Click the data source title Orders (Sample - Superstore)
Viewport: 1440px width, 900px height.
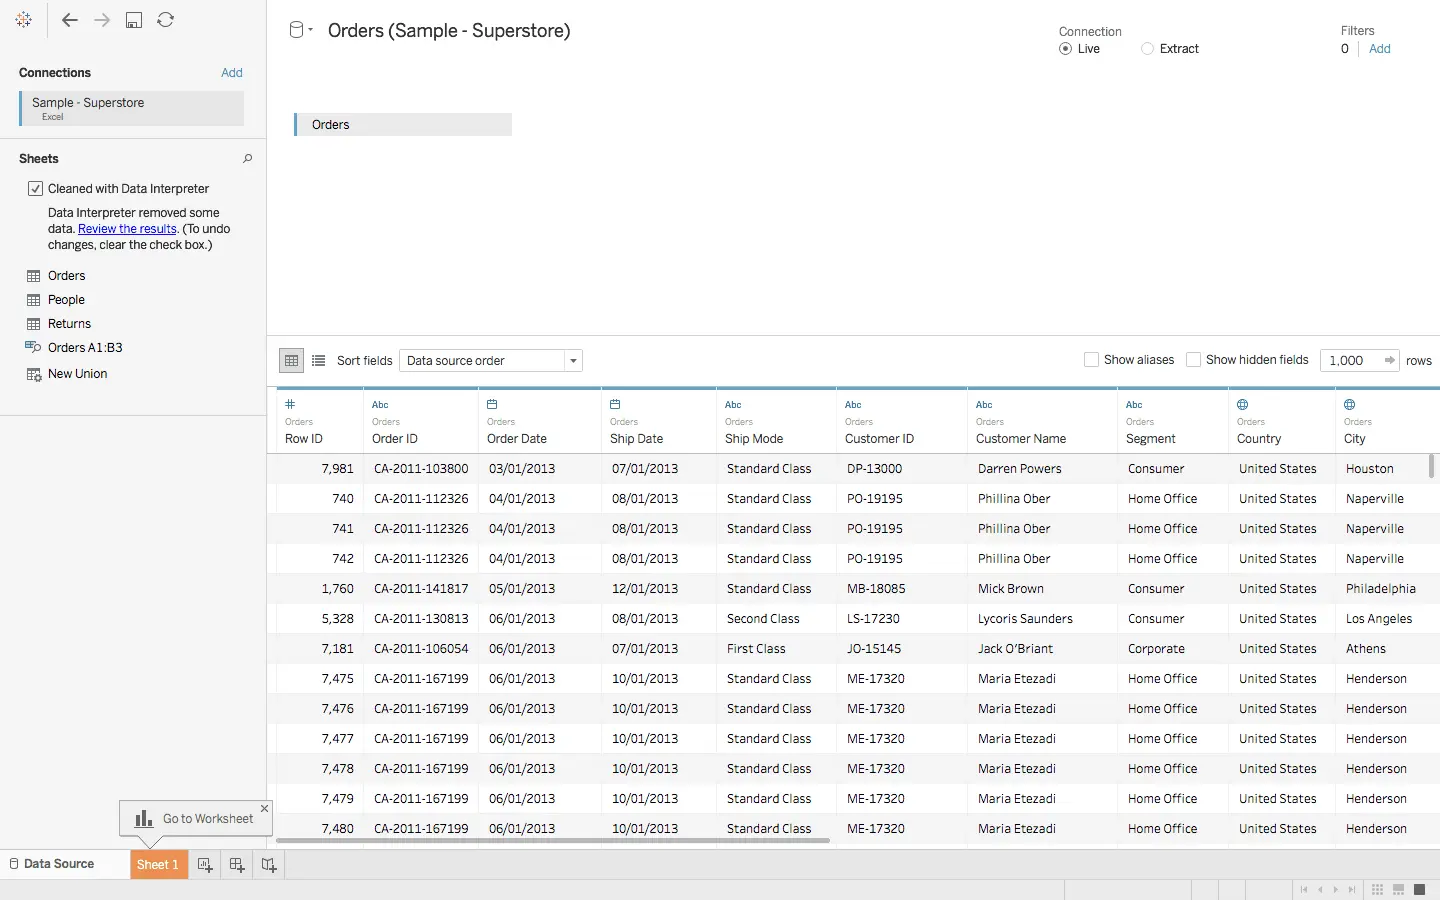tap(449, 30)
